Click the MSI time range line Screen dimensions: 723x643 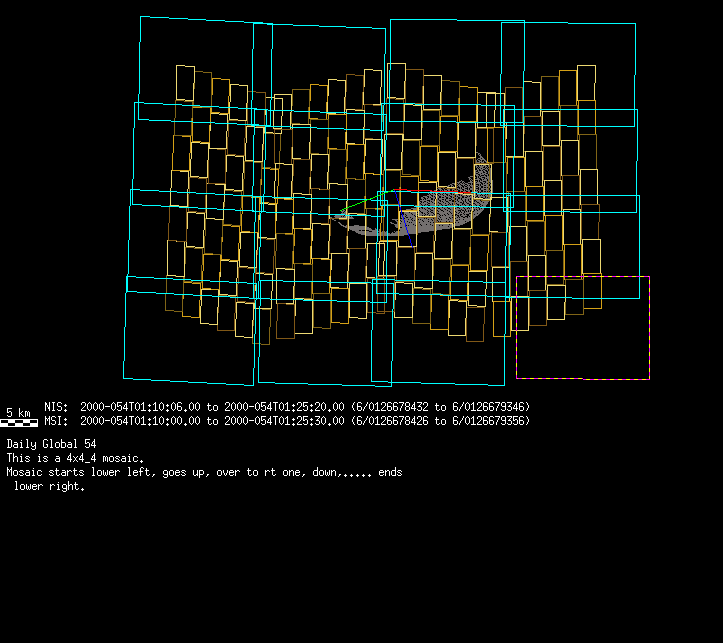point(287,421)
